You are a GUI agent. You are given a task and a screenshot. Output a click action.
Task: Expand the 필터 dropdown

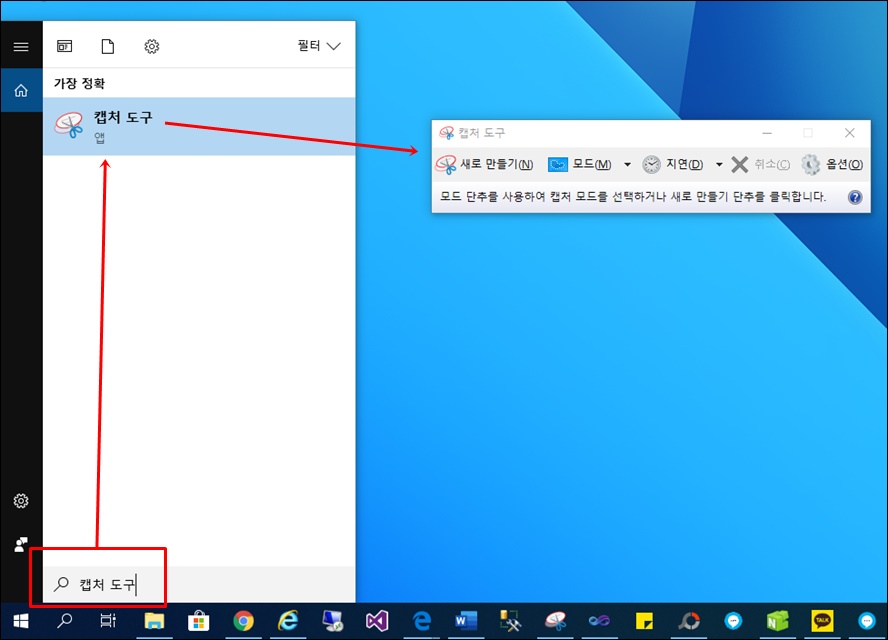click(x=319, y=46)
